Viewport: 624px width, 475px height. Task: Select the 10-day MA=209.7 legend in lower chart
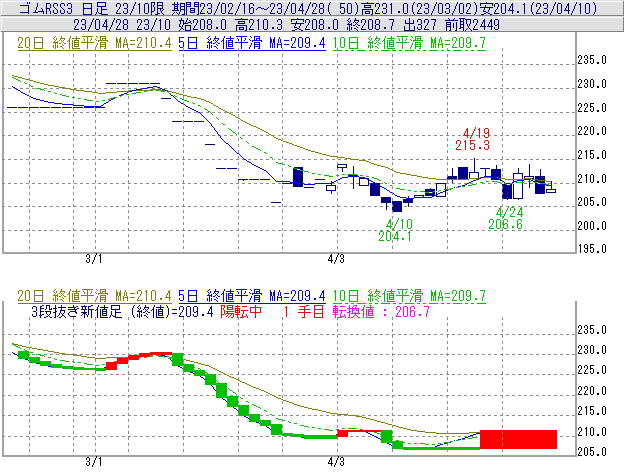(x=409, y=296)
